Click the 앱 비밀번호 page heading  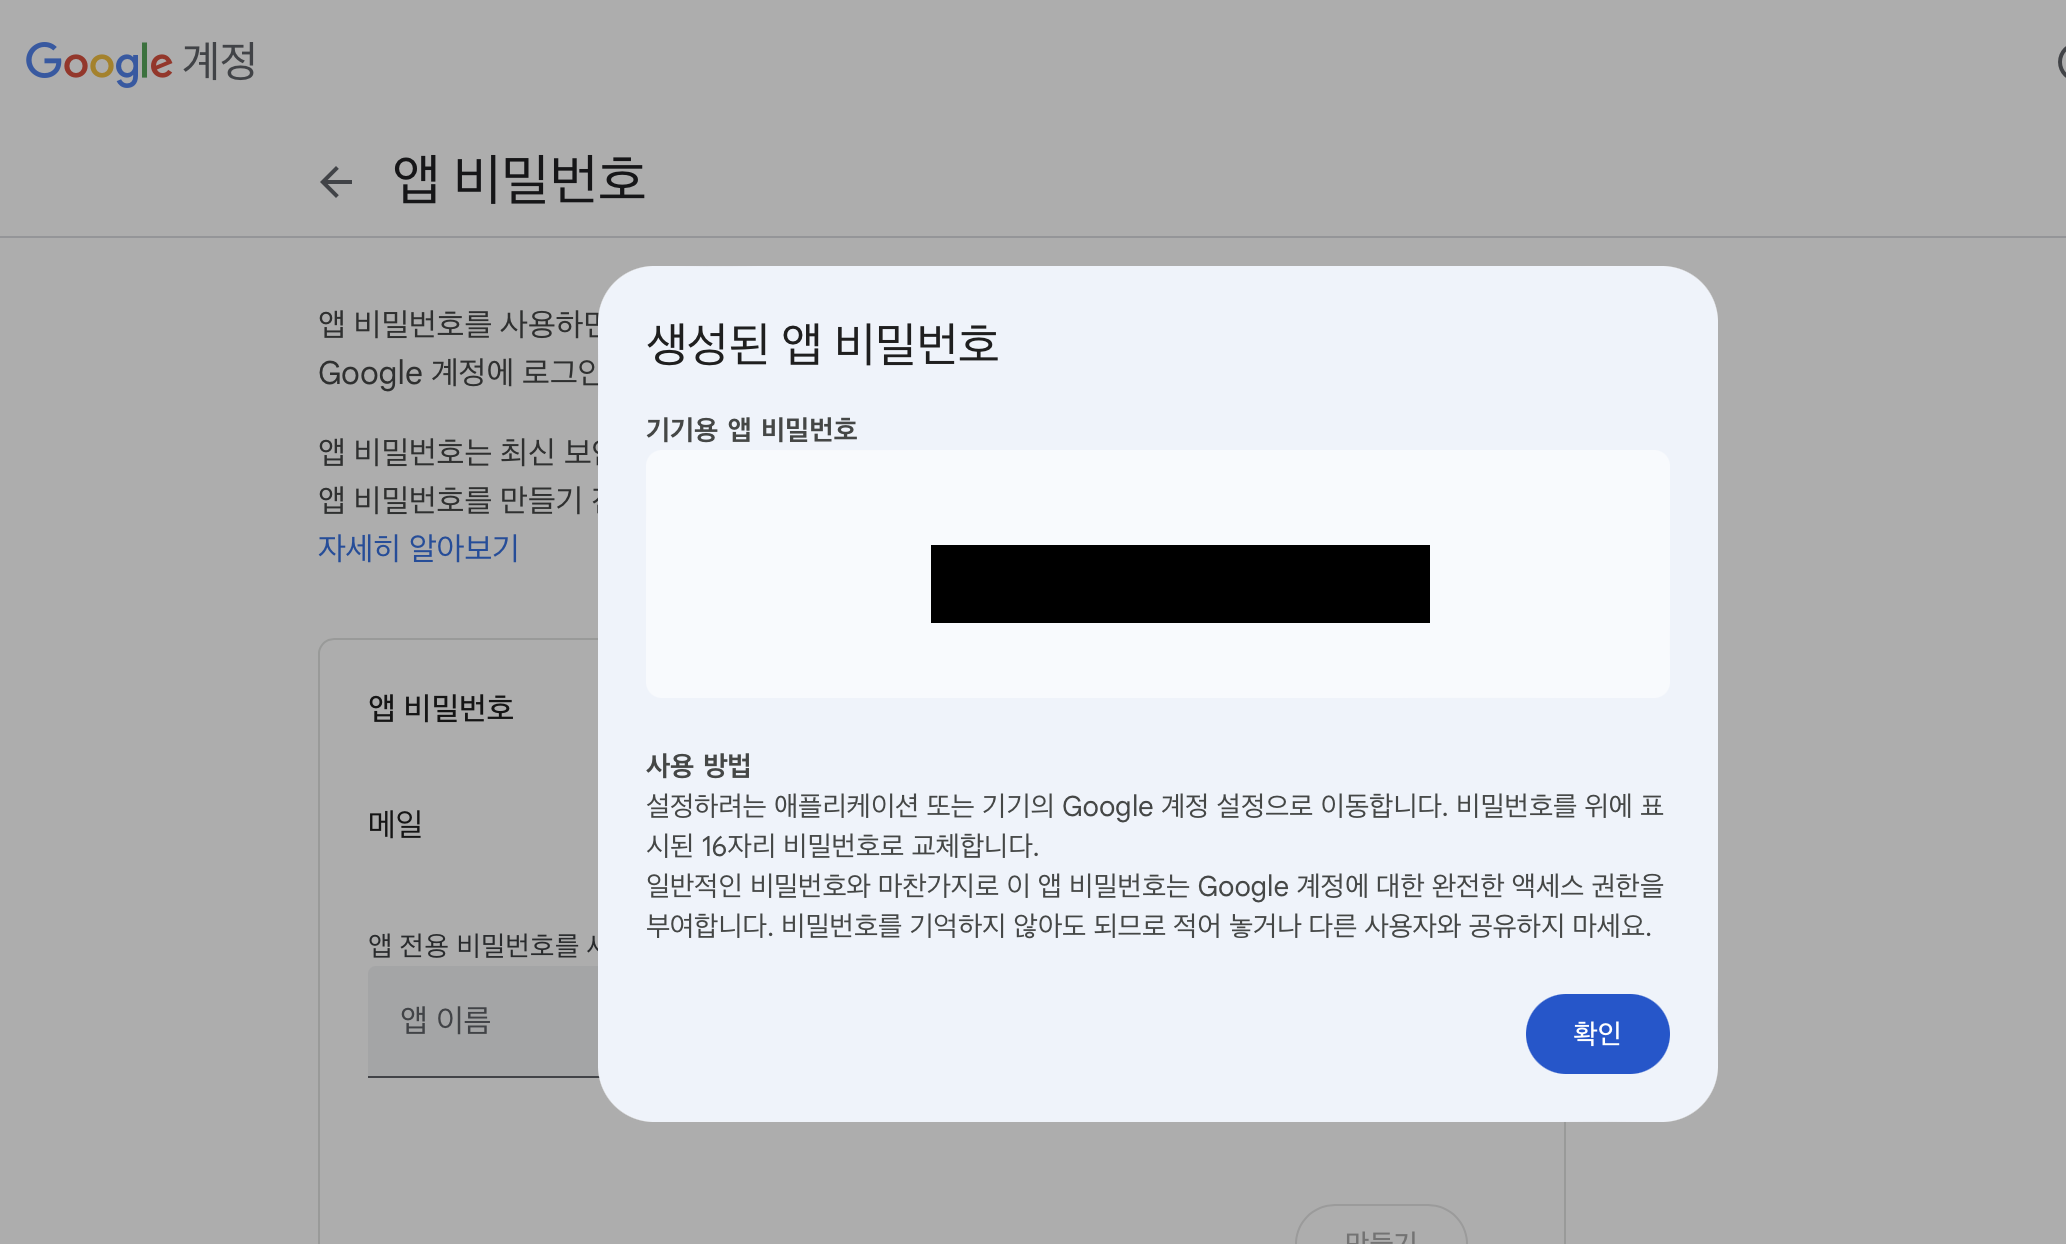519,180
